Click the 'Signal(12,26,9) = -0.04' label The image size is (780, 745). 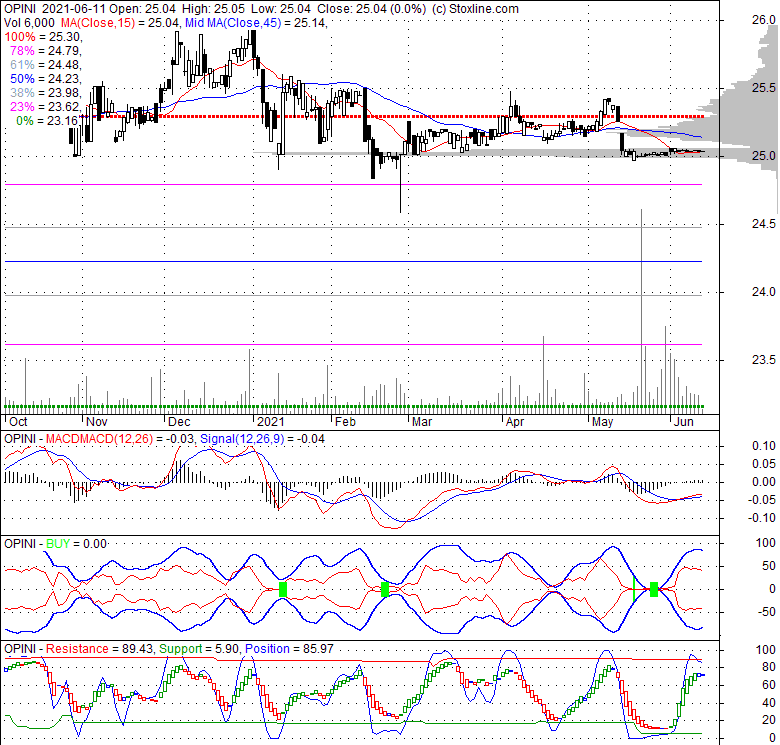pyautogui.click(x=262, y=439)
